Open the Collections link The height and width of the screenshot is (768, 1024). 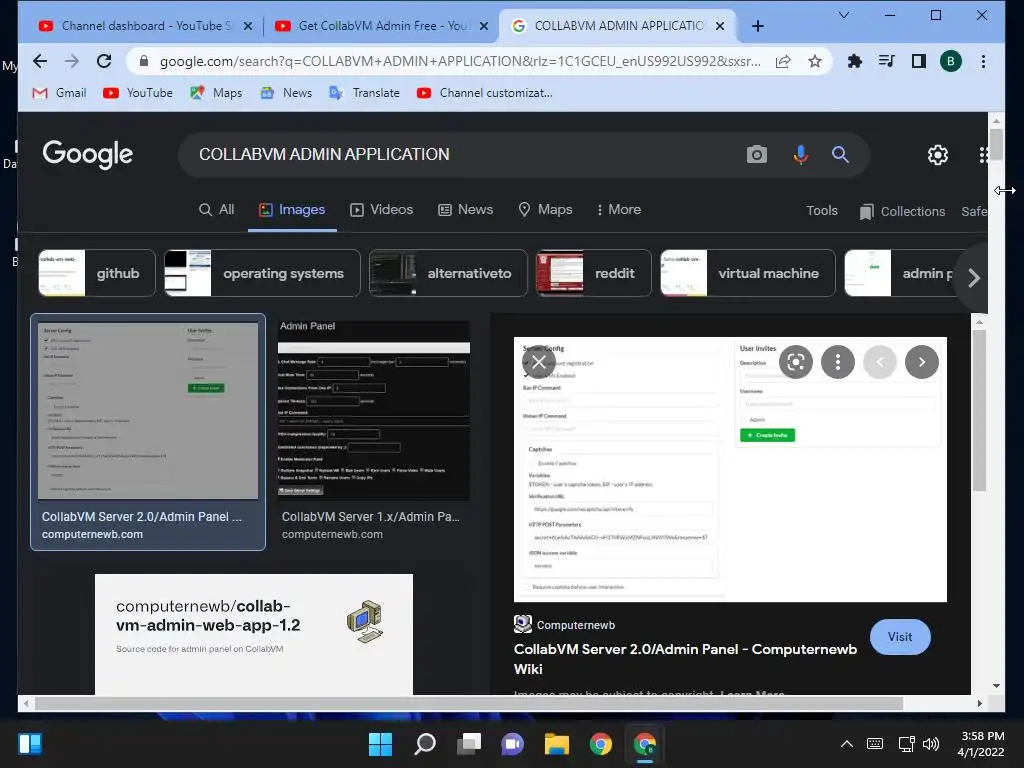tap(903, 212)
